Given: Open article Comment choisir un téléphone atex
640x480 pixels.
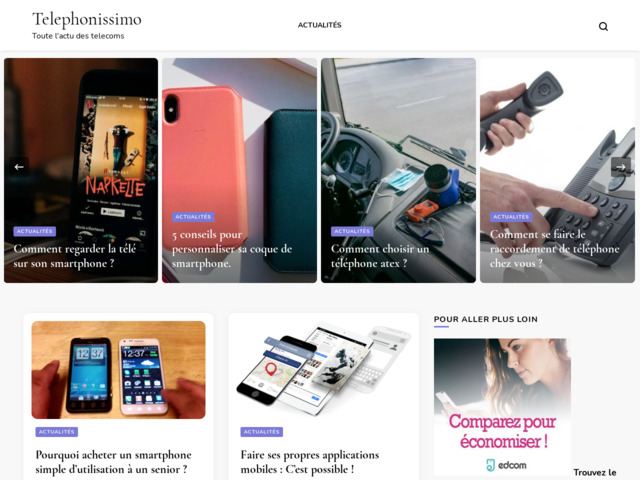Looking at the screenshot, I should tap(380, 256).
